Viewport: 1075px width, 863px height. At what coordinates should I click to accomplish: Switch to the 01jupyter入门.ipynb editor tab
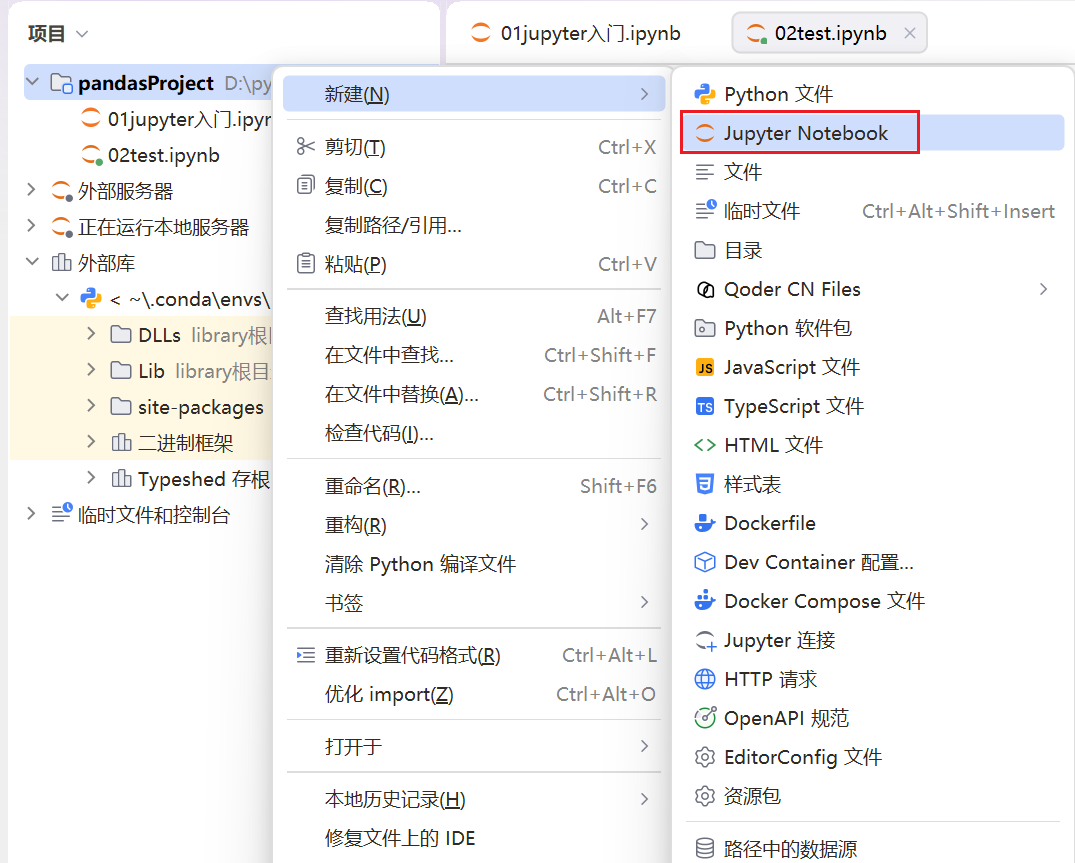[576, 33]
